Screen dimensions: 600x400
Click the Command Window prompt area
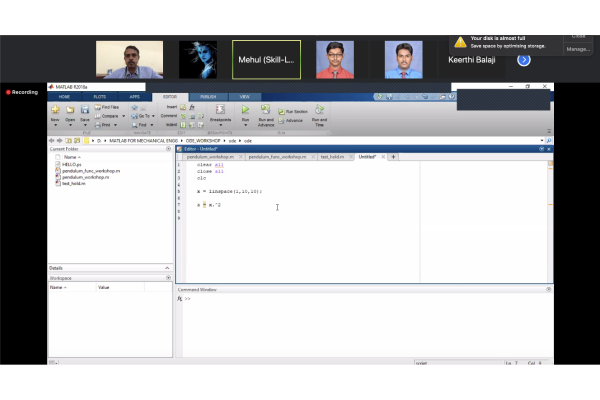[x=367, y=325]
